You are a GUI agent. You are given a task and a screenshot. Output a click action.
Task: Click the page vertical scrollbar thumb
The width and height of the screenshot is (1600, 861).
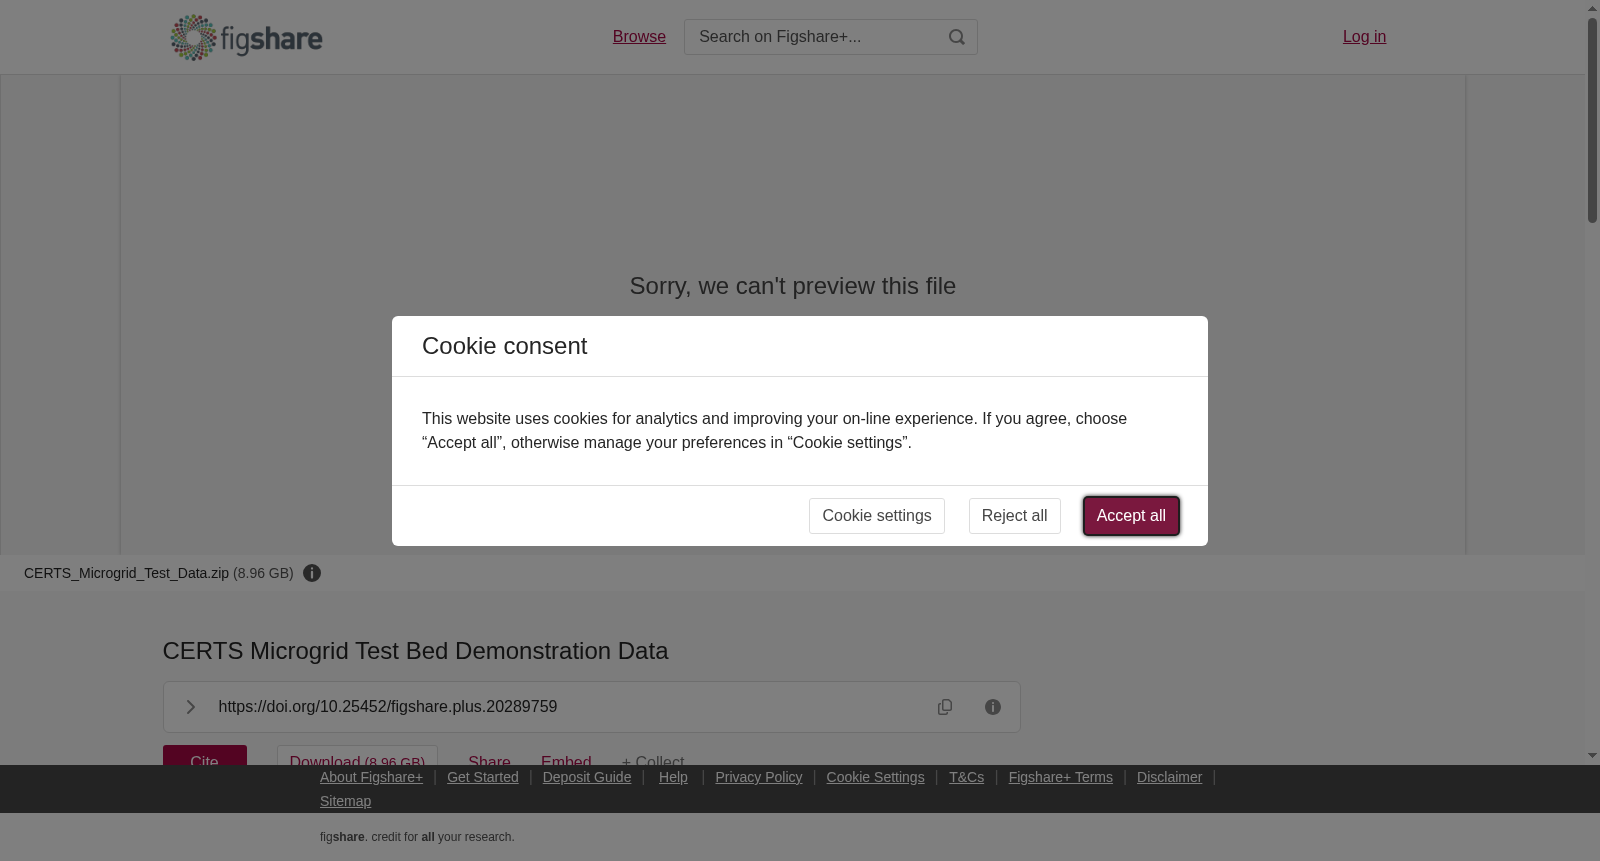pos(1592,120)
